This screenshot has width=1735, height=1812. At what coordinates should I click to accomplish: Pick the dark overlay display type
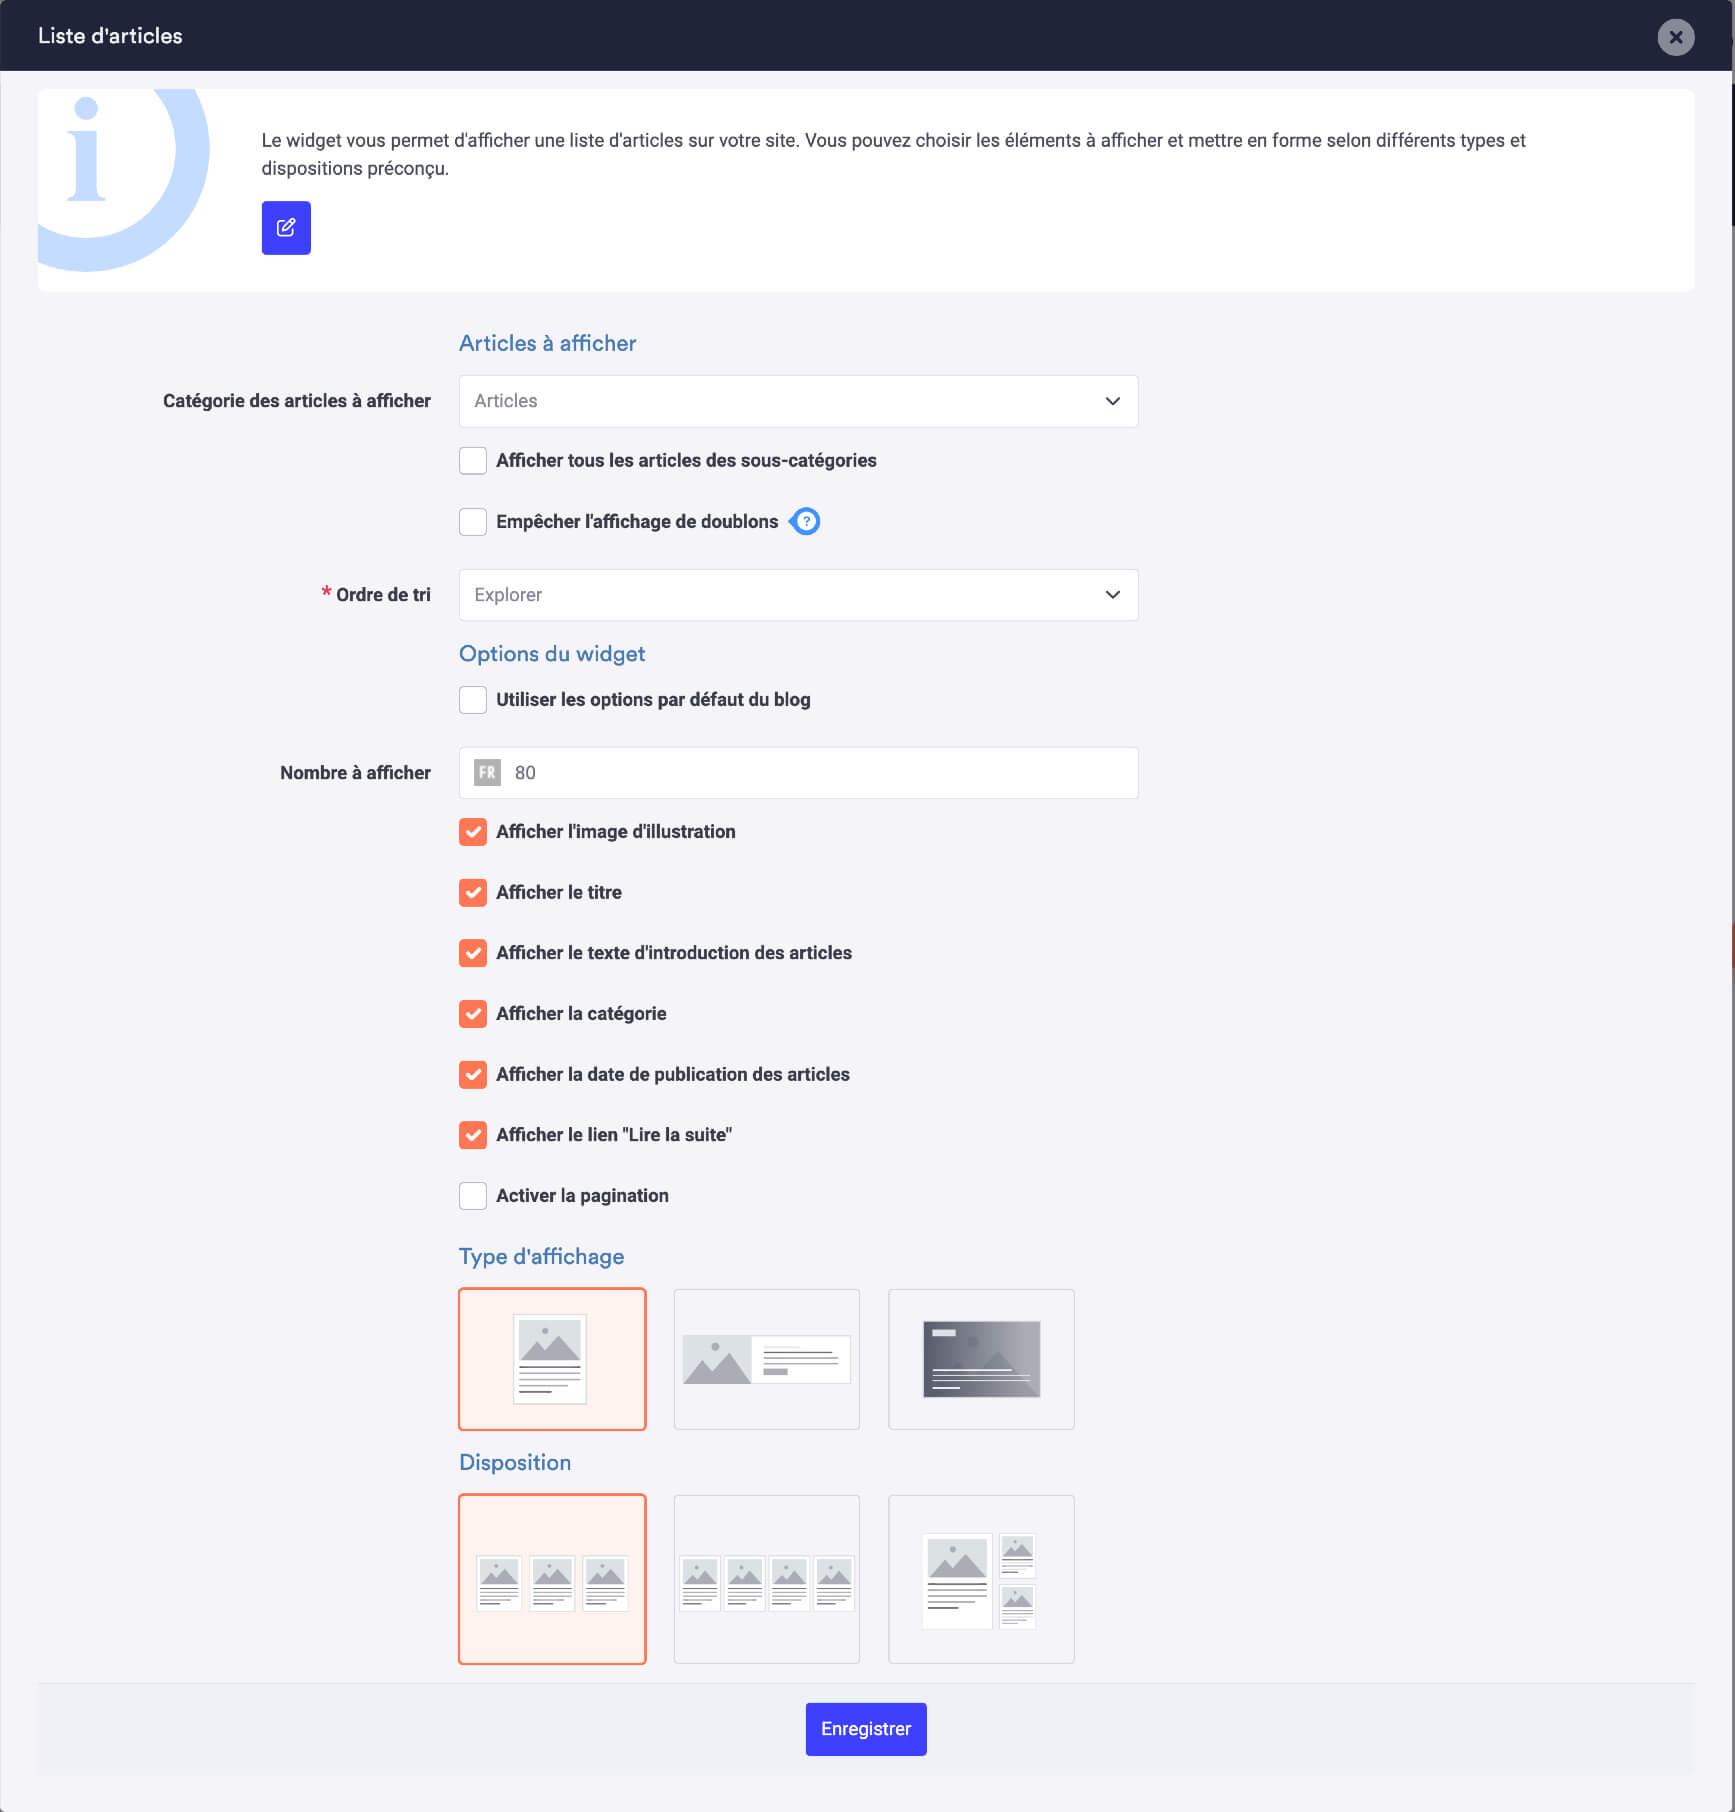(x=981, y=1359)
